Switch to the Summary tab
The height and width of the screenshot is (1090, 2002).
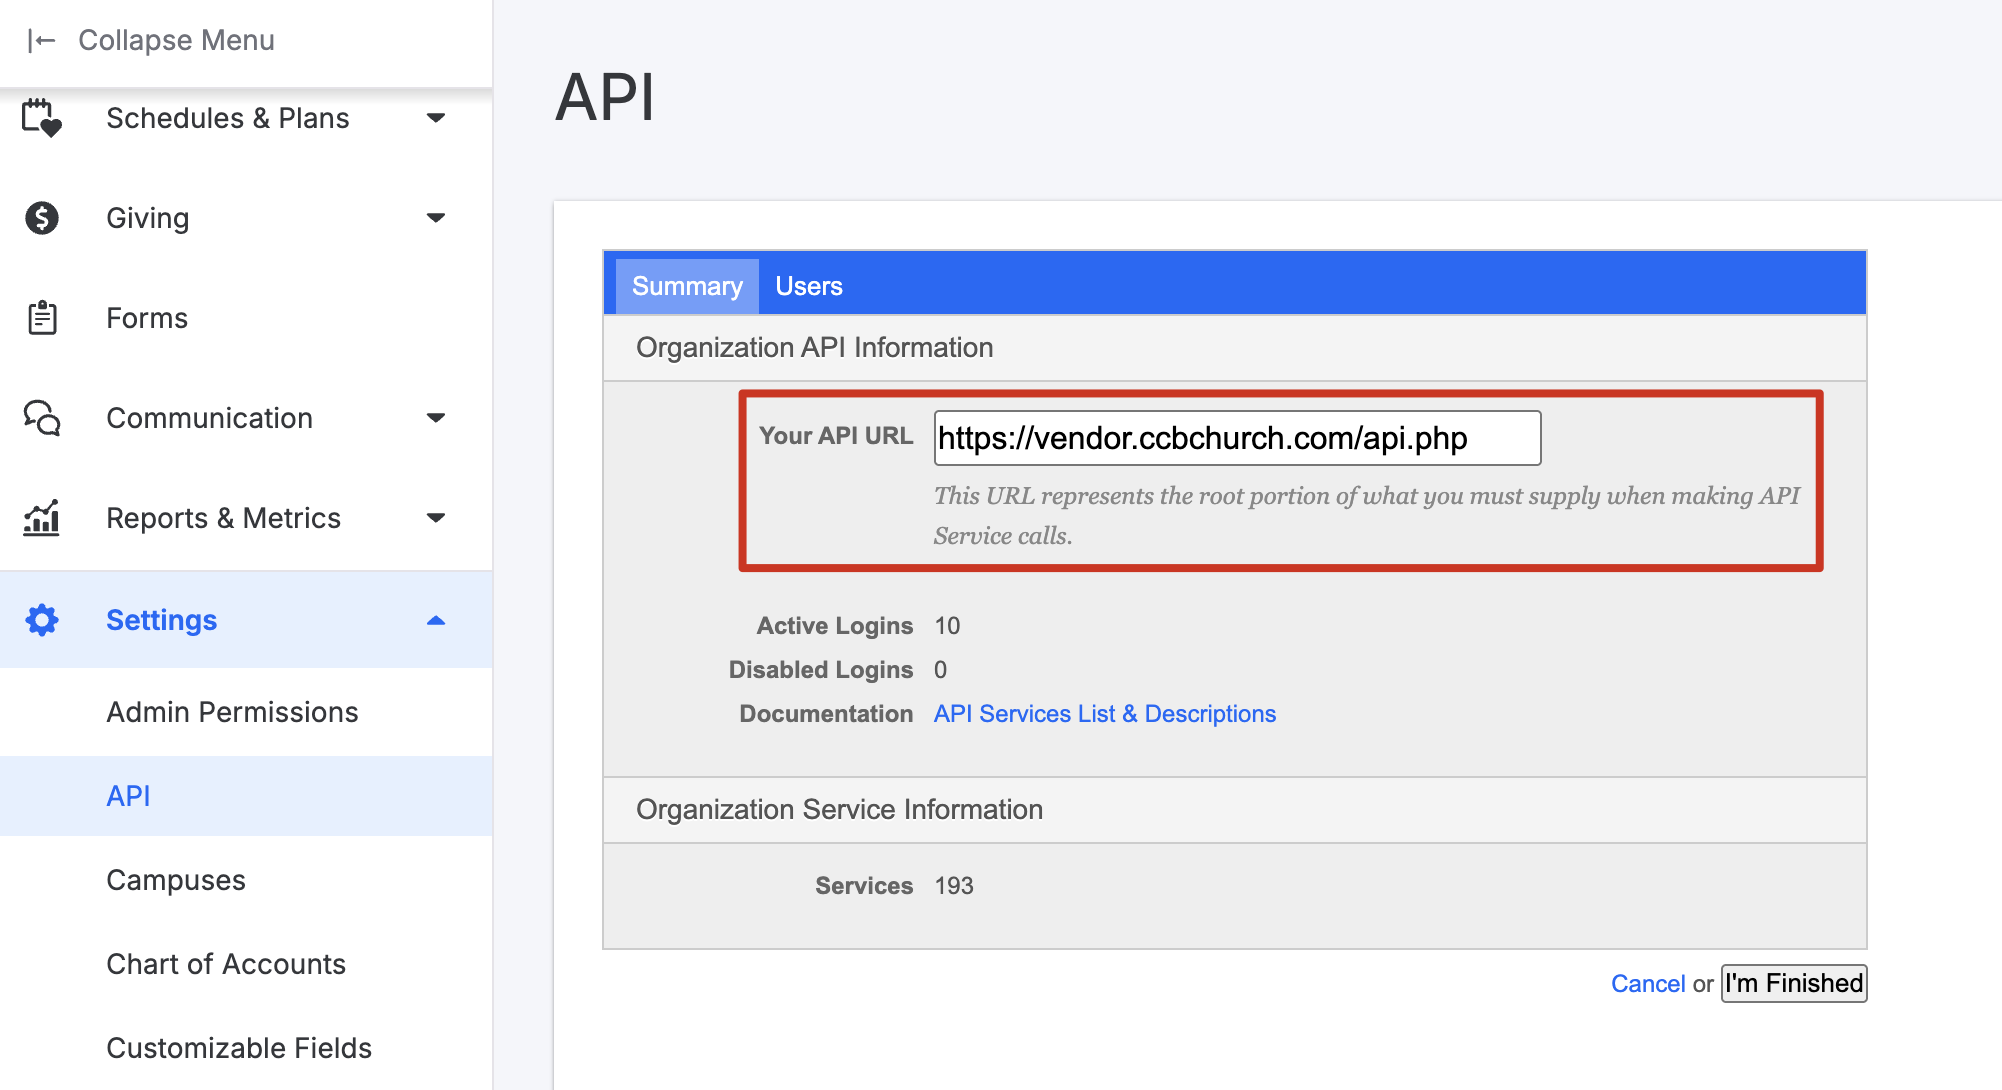point(687,286)
